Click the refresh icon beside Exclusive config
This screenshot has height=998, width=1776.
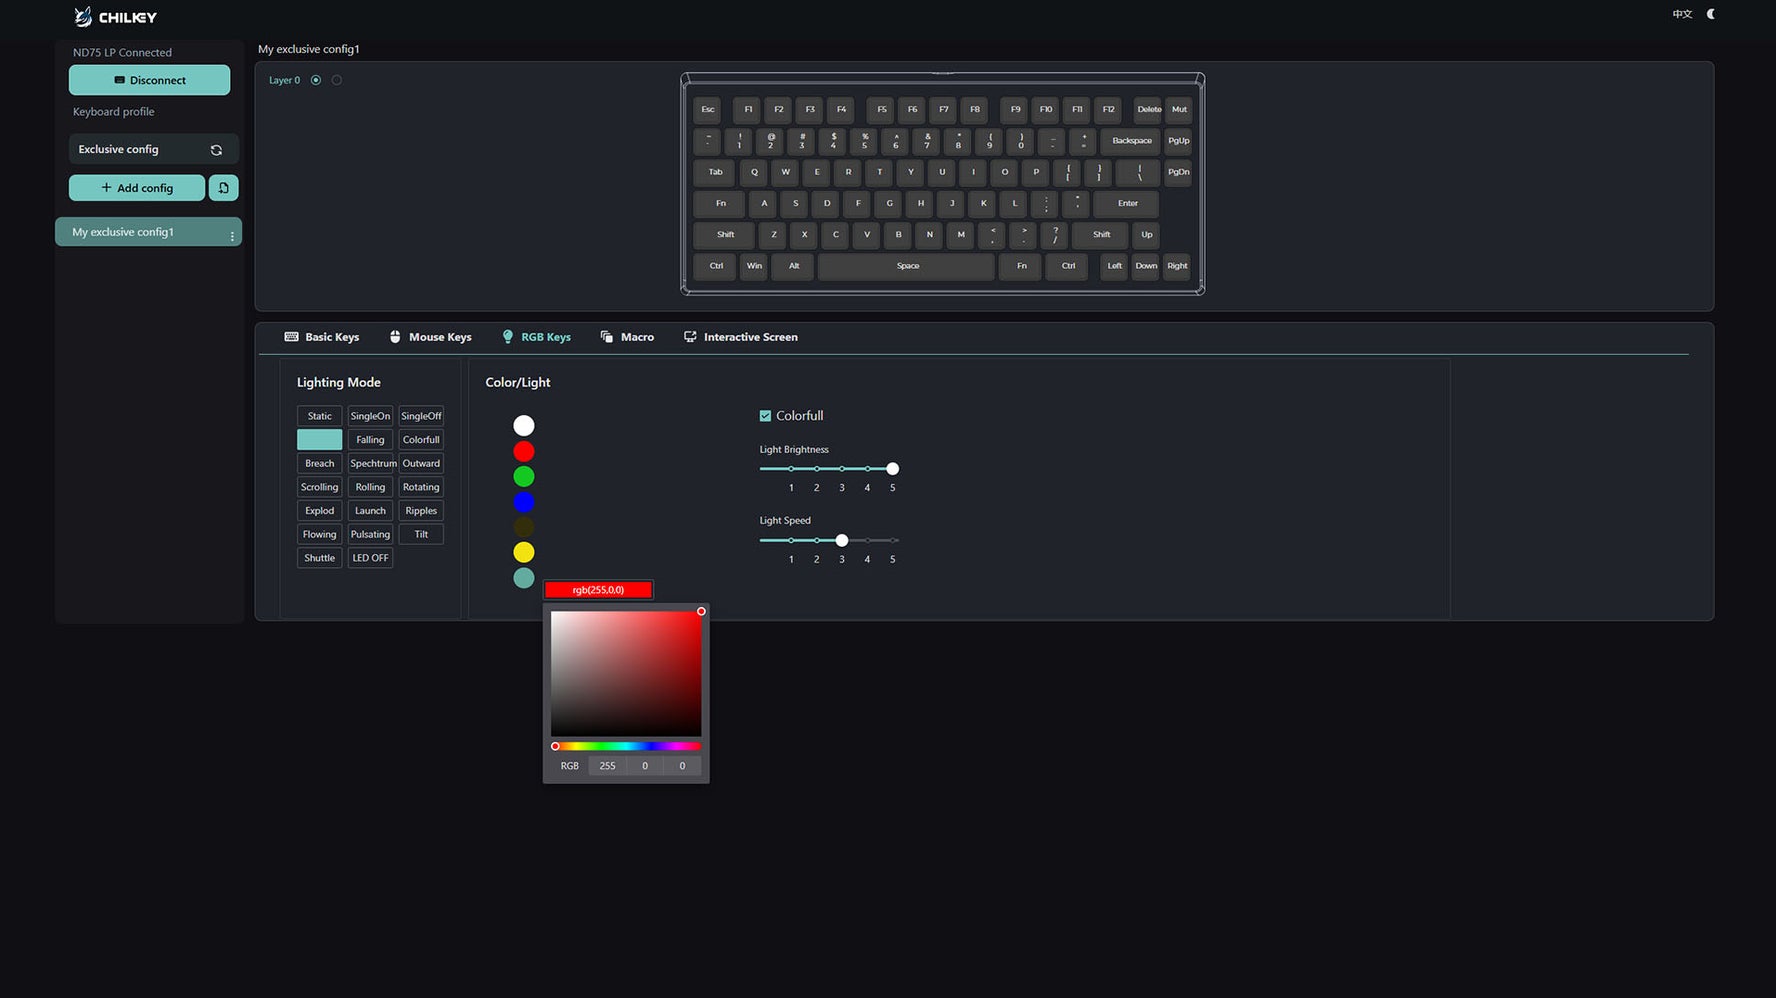(216, 150)
